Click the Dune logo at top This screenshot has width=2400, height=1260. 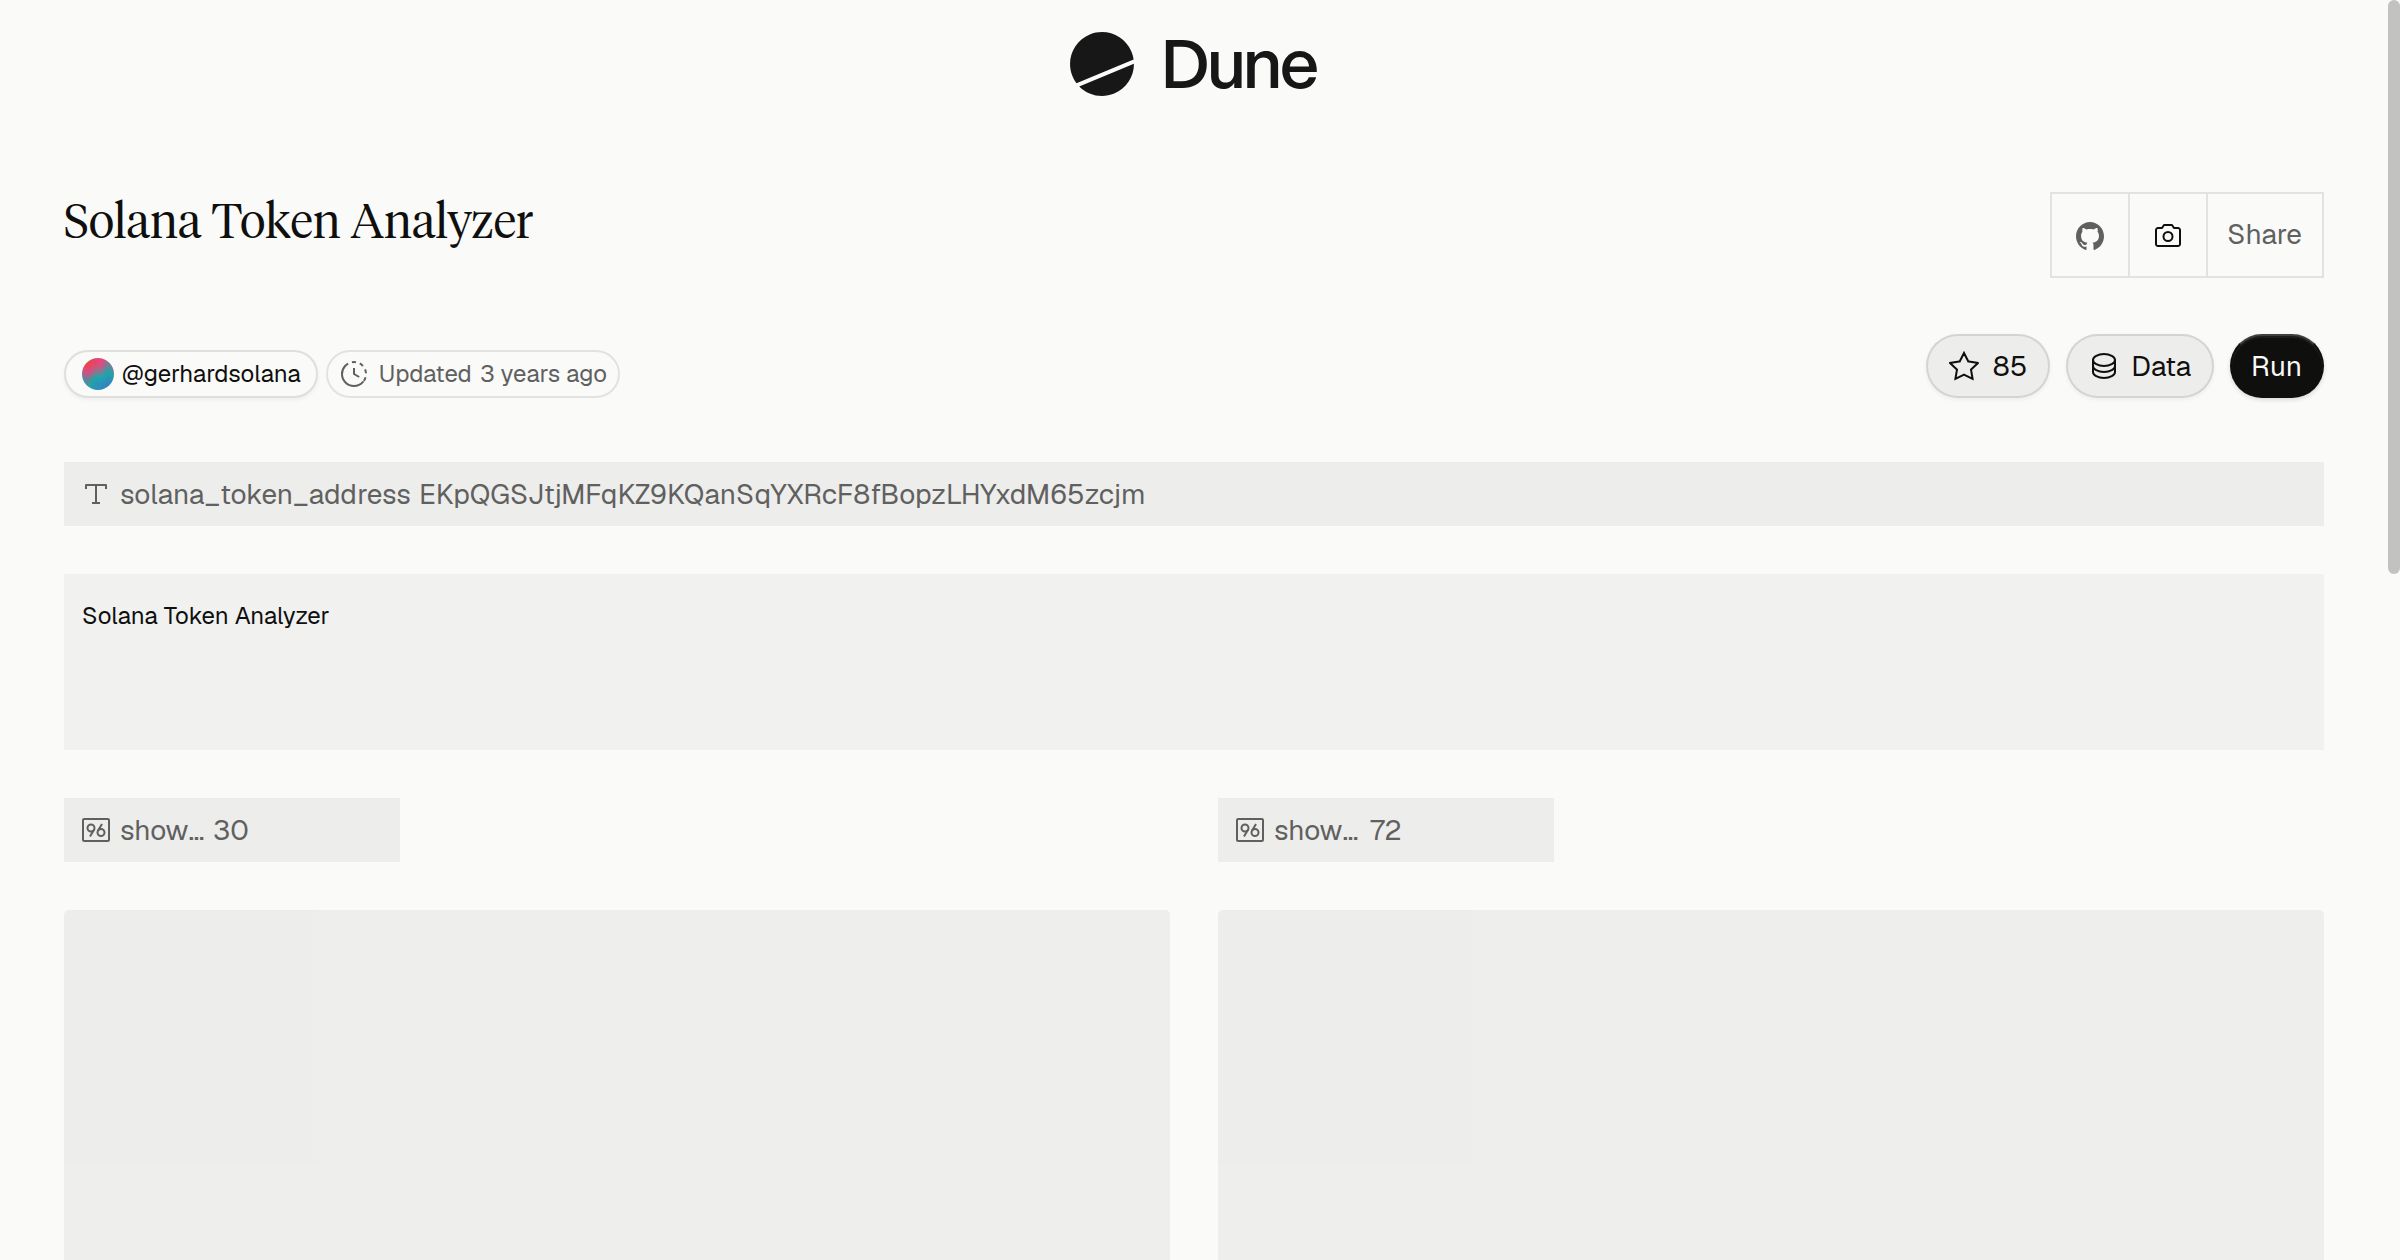tap(1192, 65)
